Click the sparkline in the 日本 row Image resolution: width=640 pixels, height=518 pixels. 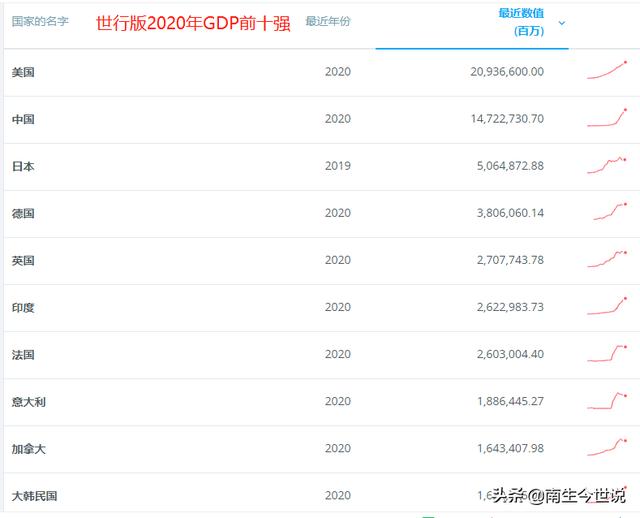click(607, 165)
